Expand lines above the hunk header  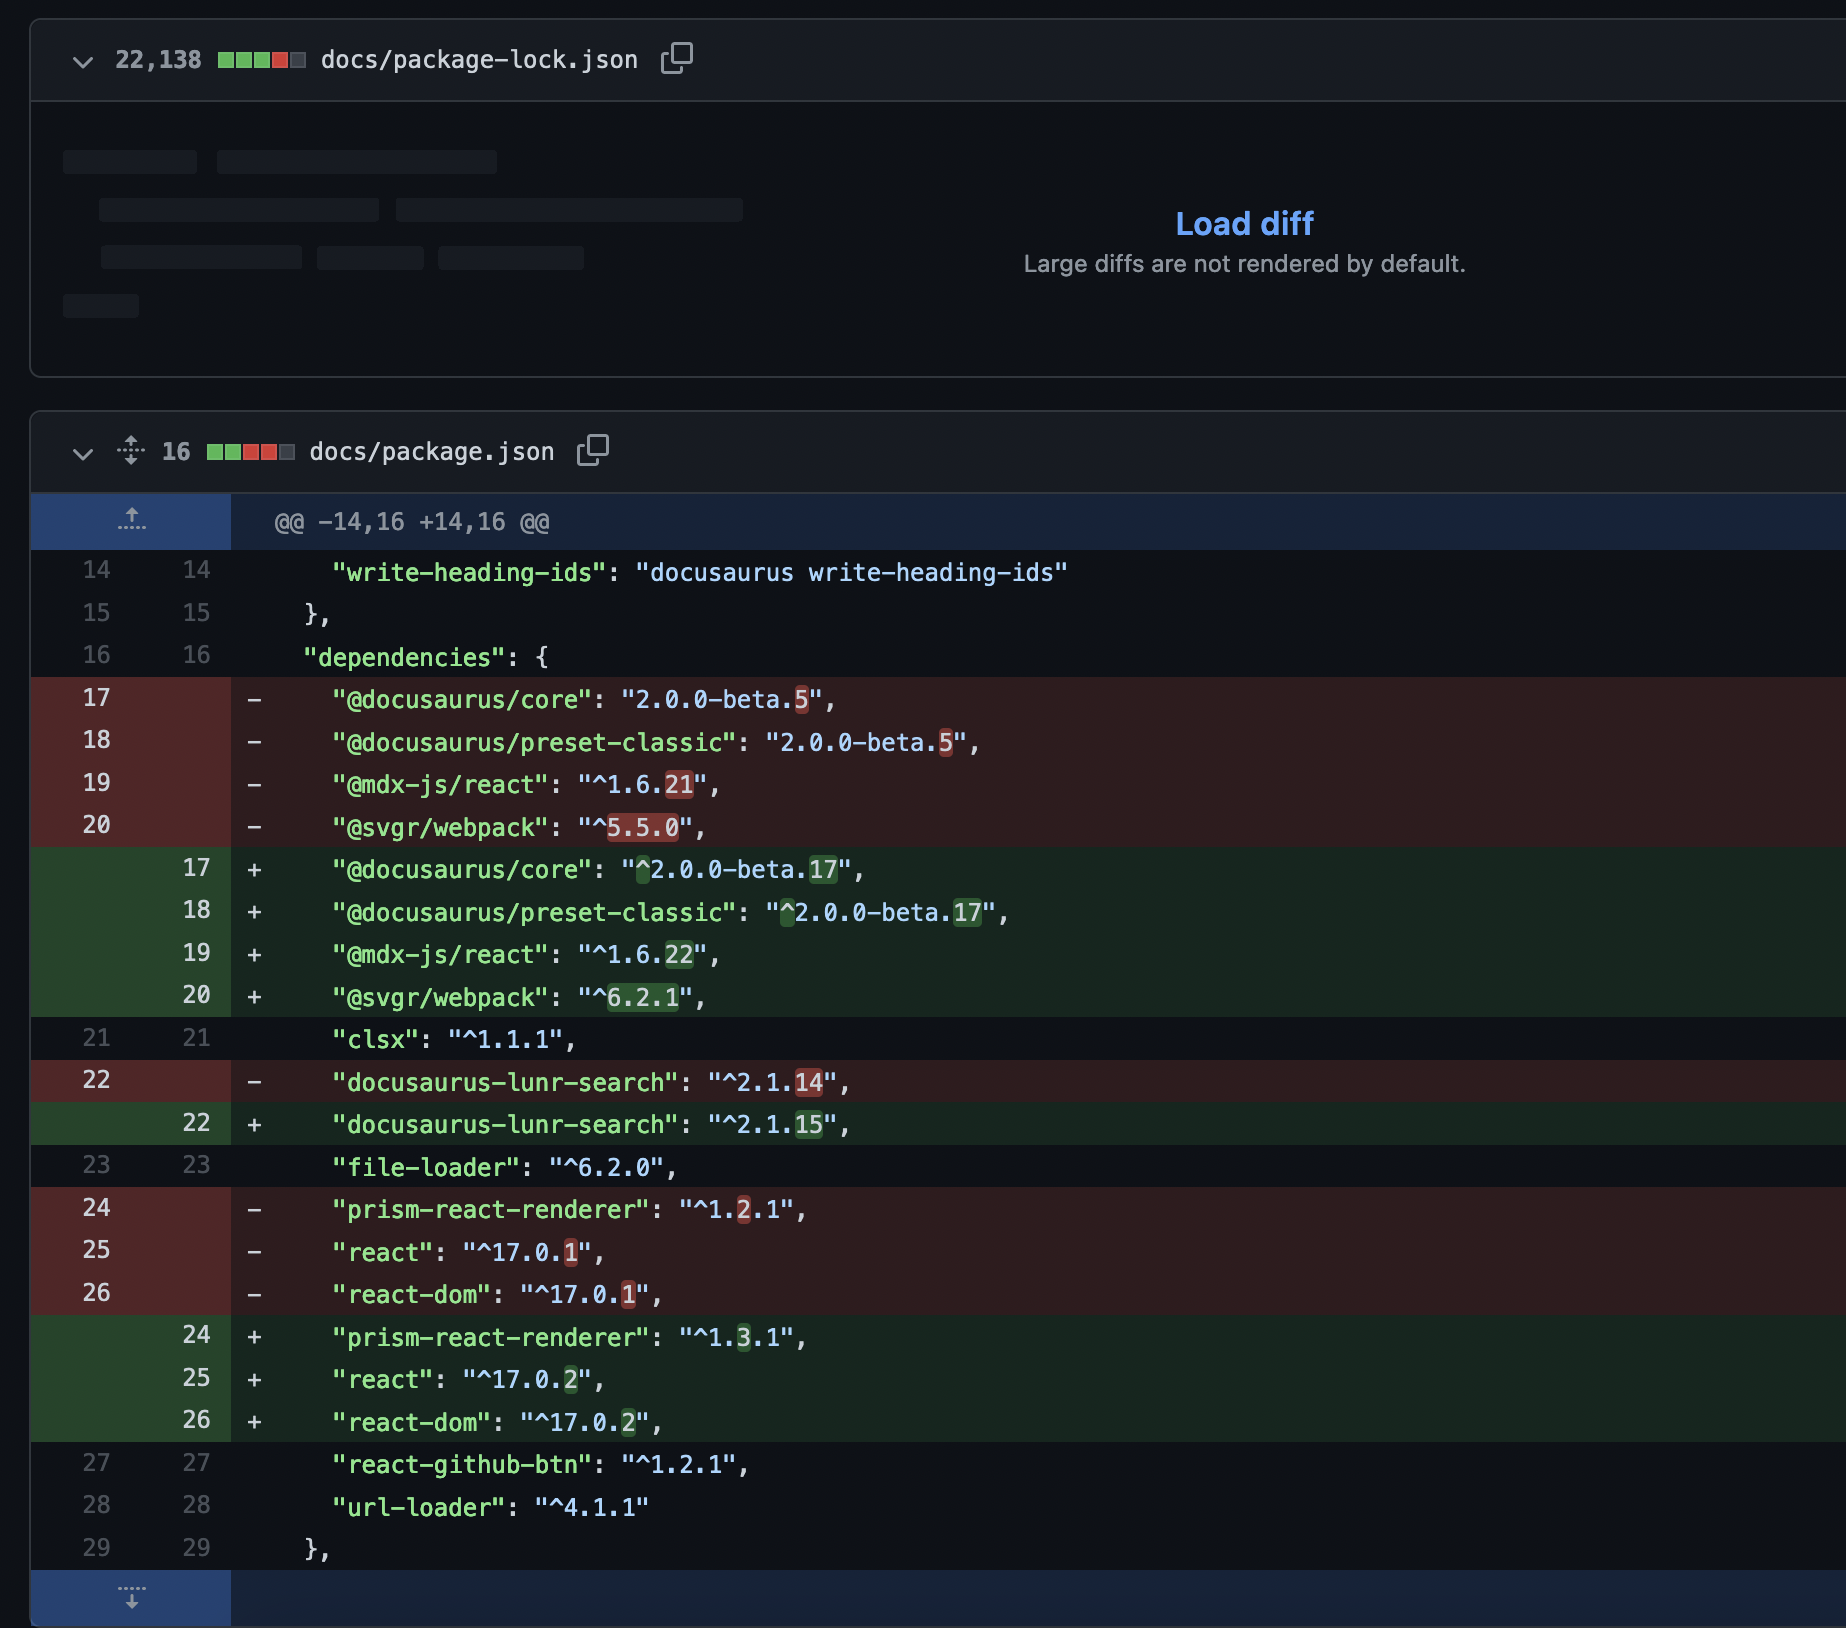131,521
